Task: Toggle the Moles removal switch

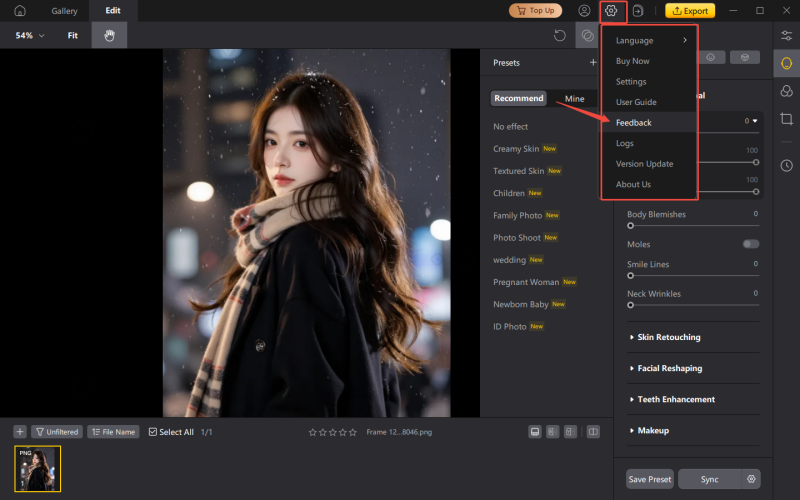Action: [x=750, y=244]
